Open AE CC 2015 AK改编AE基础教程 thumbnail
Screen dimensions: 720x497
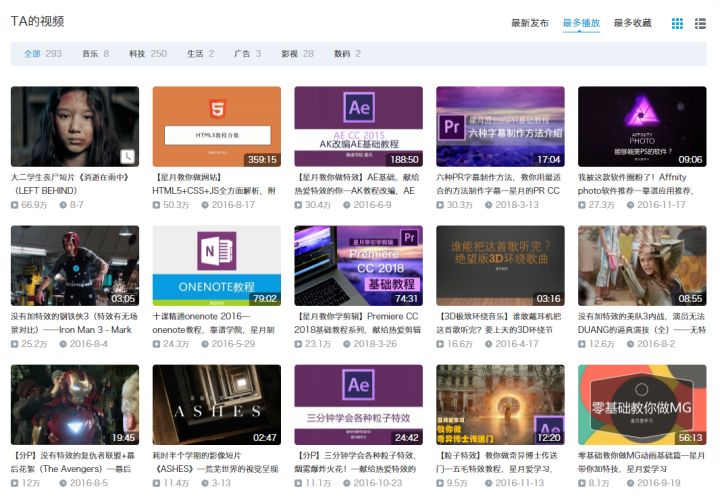coord(359,126)
